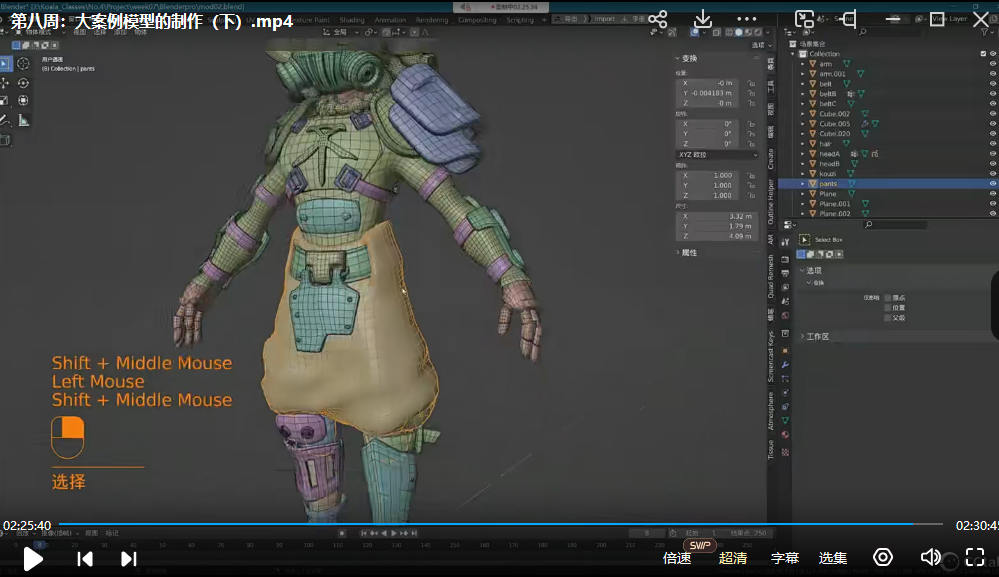Click the 选集 episode selection button
The width and height of the screenshot is (999, 577).
click(x=833, y=558)
